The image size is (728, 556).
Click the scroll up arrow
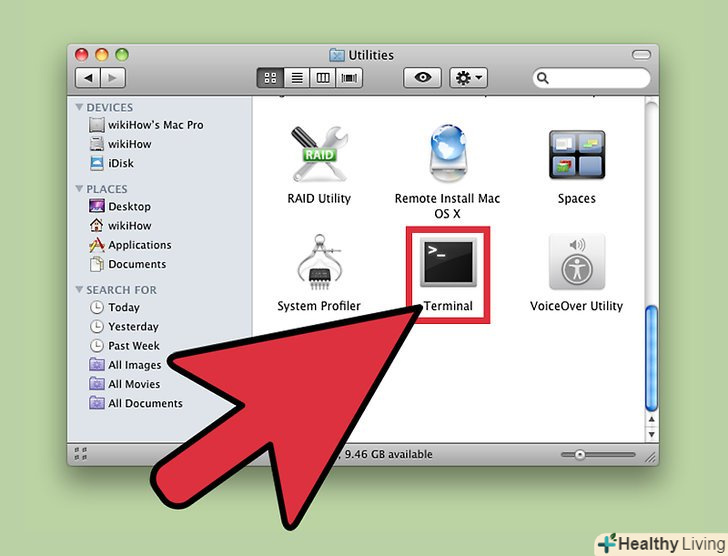(652, 419)
